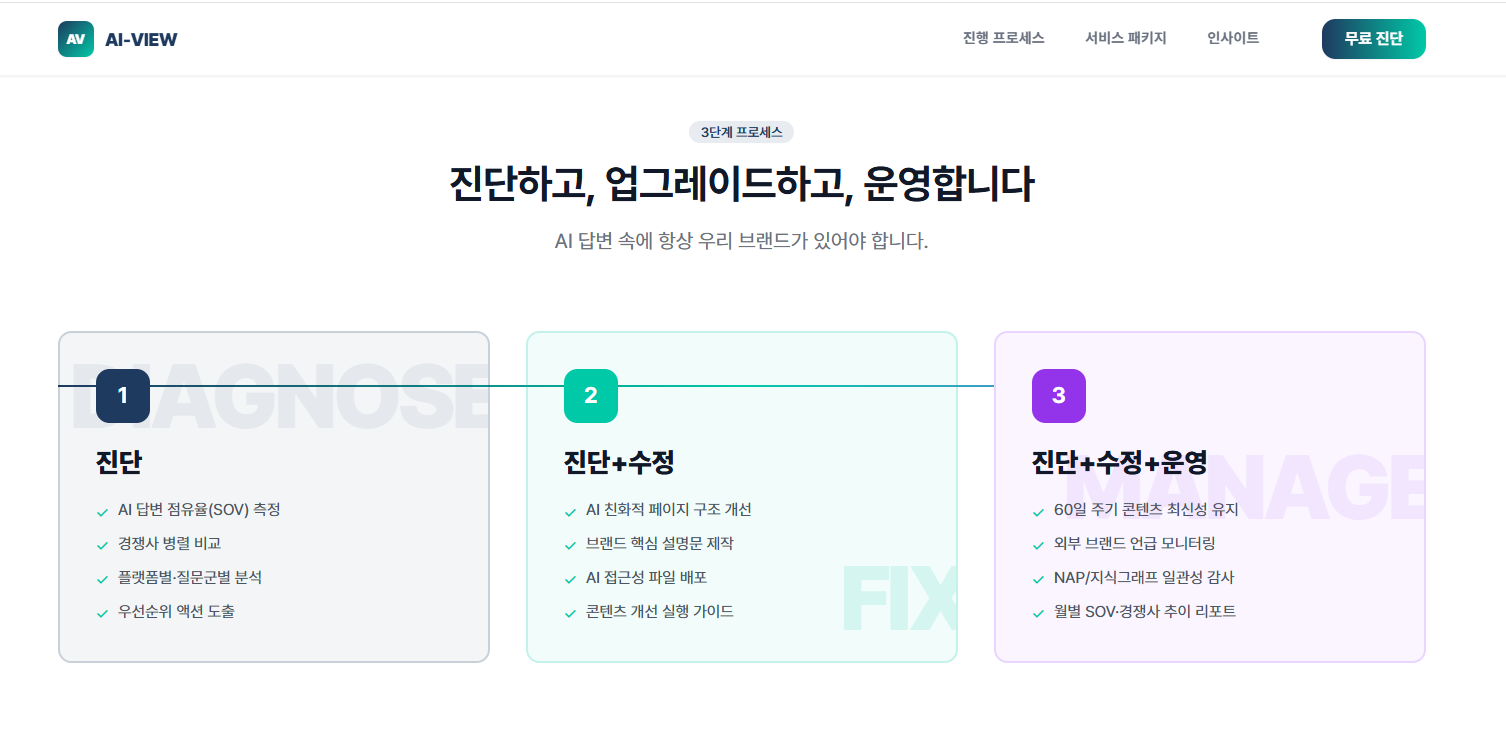This screenshot has height=743, width=1506.
Task: Click checkmark beside 콘텐츠 개선 실행 가이드
Action: (570, 614)
